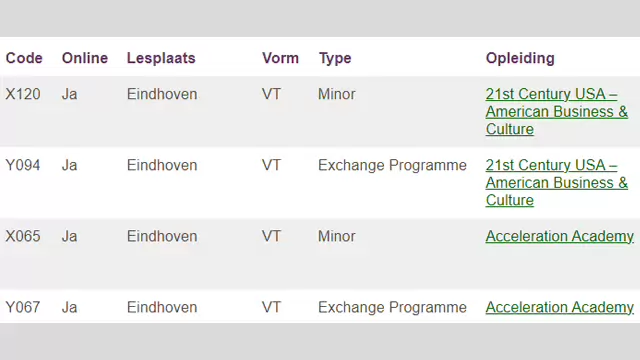
Task: Click Minor type in X065 row
Action: (x=337, y=236)
